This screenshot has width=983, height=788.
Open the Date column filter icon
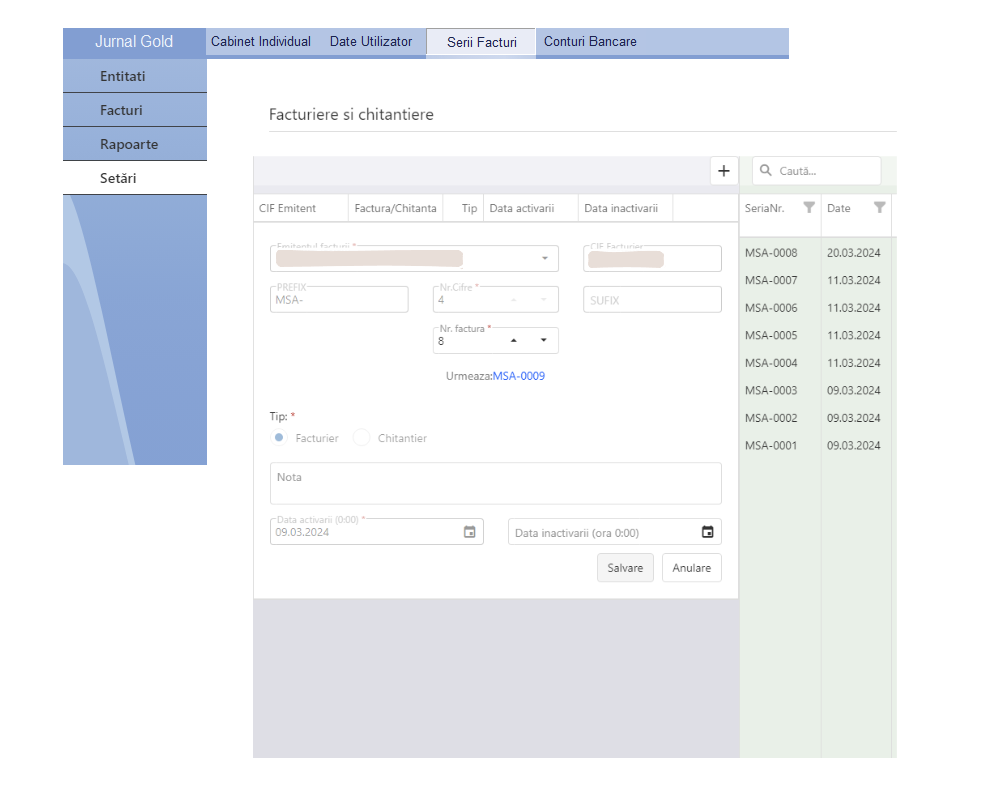(880, 208)
